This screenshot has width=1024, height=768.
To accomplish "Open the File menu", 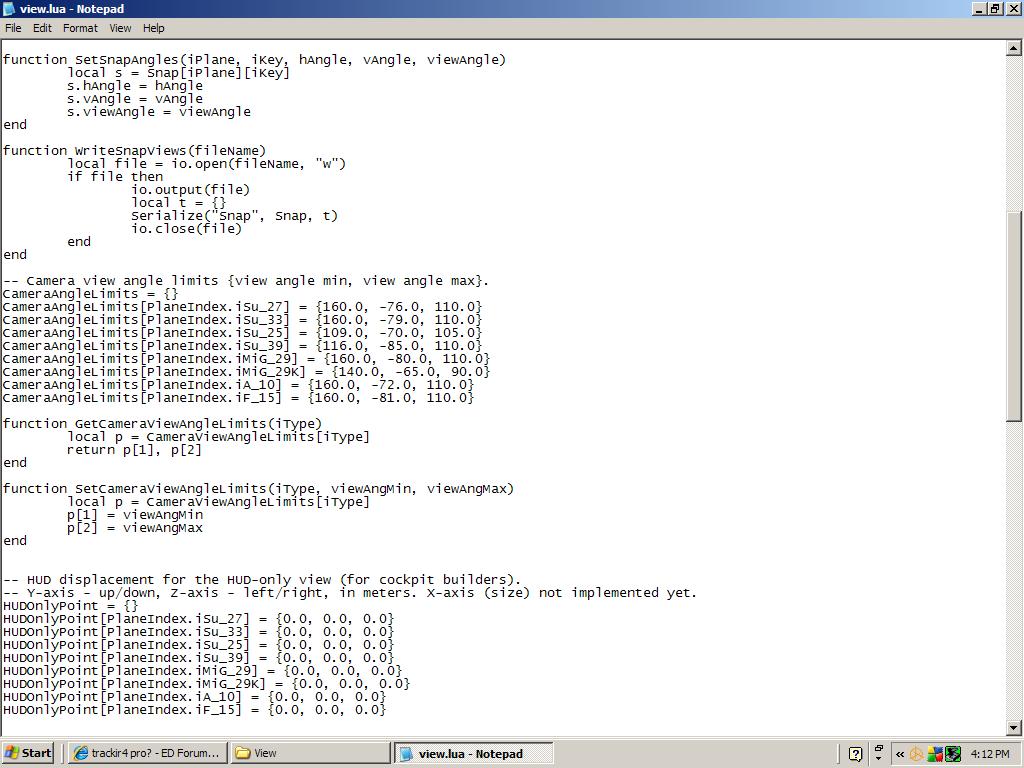I will pyautogui.click(x=13, y=28).
